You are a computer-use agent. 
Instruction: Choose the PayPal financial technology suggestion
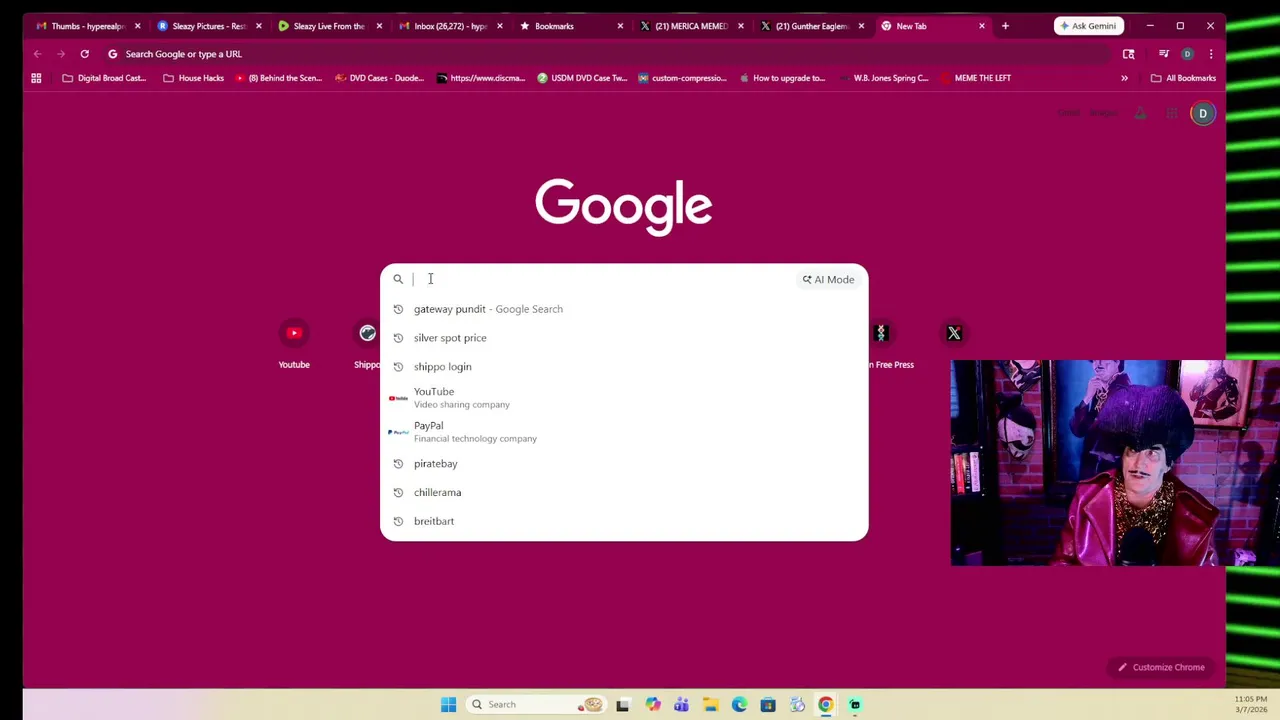[x=624, y=432]
